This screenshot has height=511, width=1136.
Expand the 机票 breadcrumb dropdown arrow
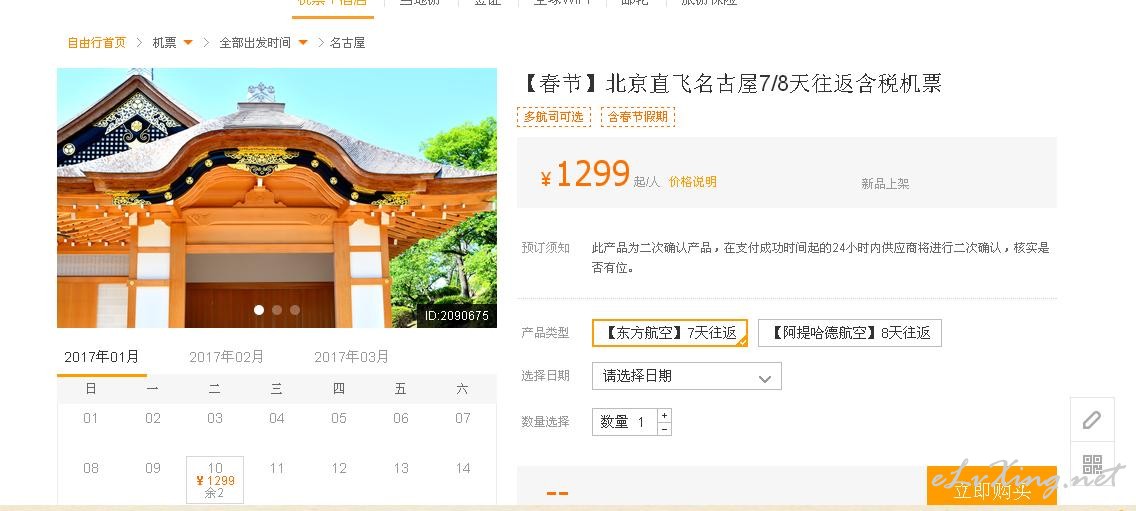coord(188,43)
